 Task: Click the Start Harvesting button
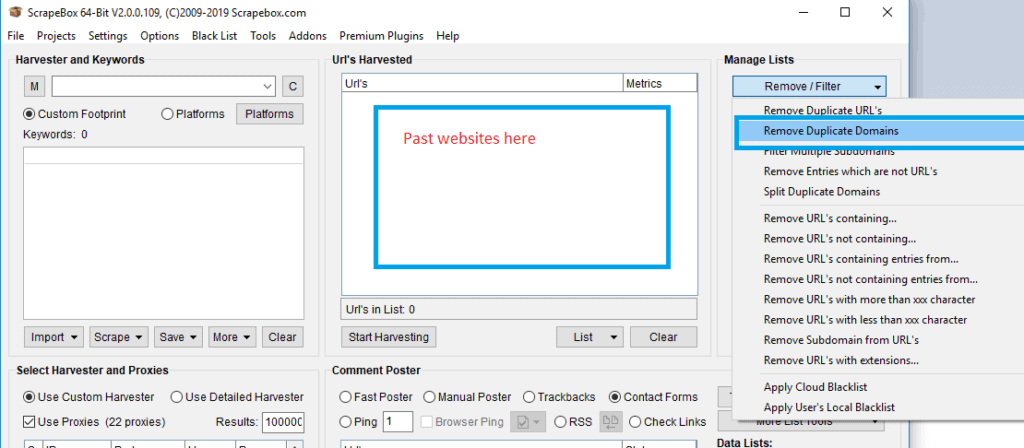pyautogui.click(x=389, y=337)
